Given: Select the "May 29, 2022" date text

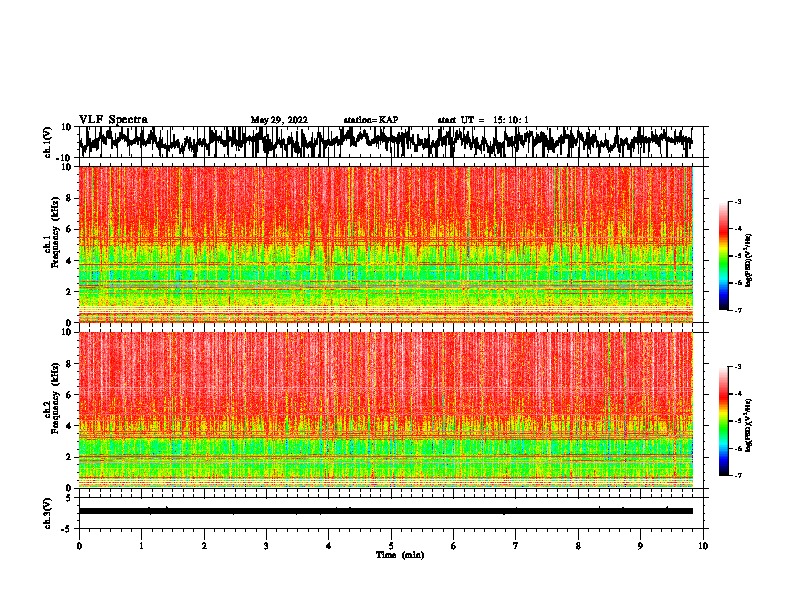Looking at the screenshot, I should pyautogui.click(x=279, y=120).
